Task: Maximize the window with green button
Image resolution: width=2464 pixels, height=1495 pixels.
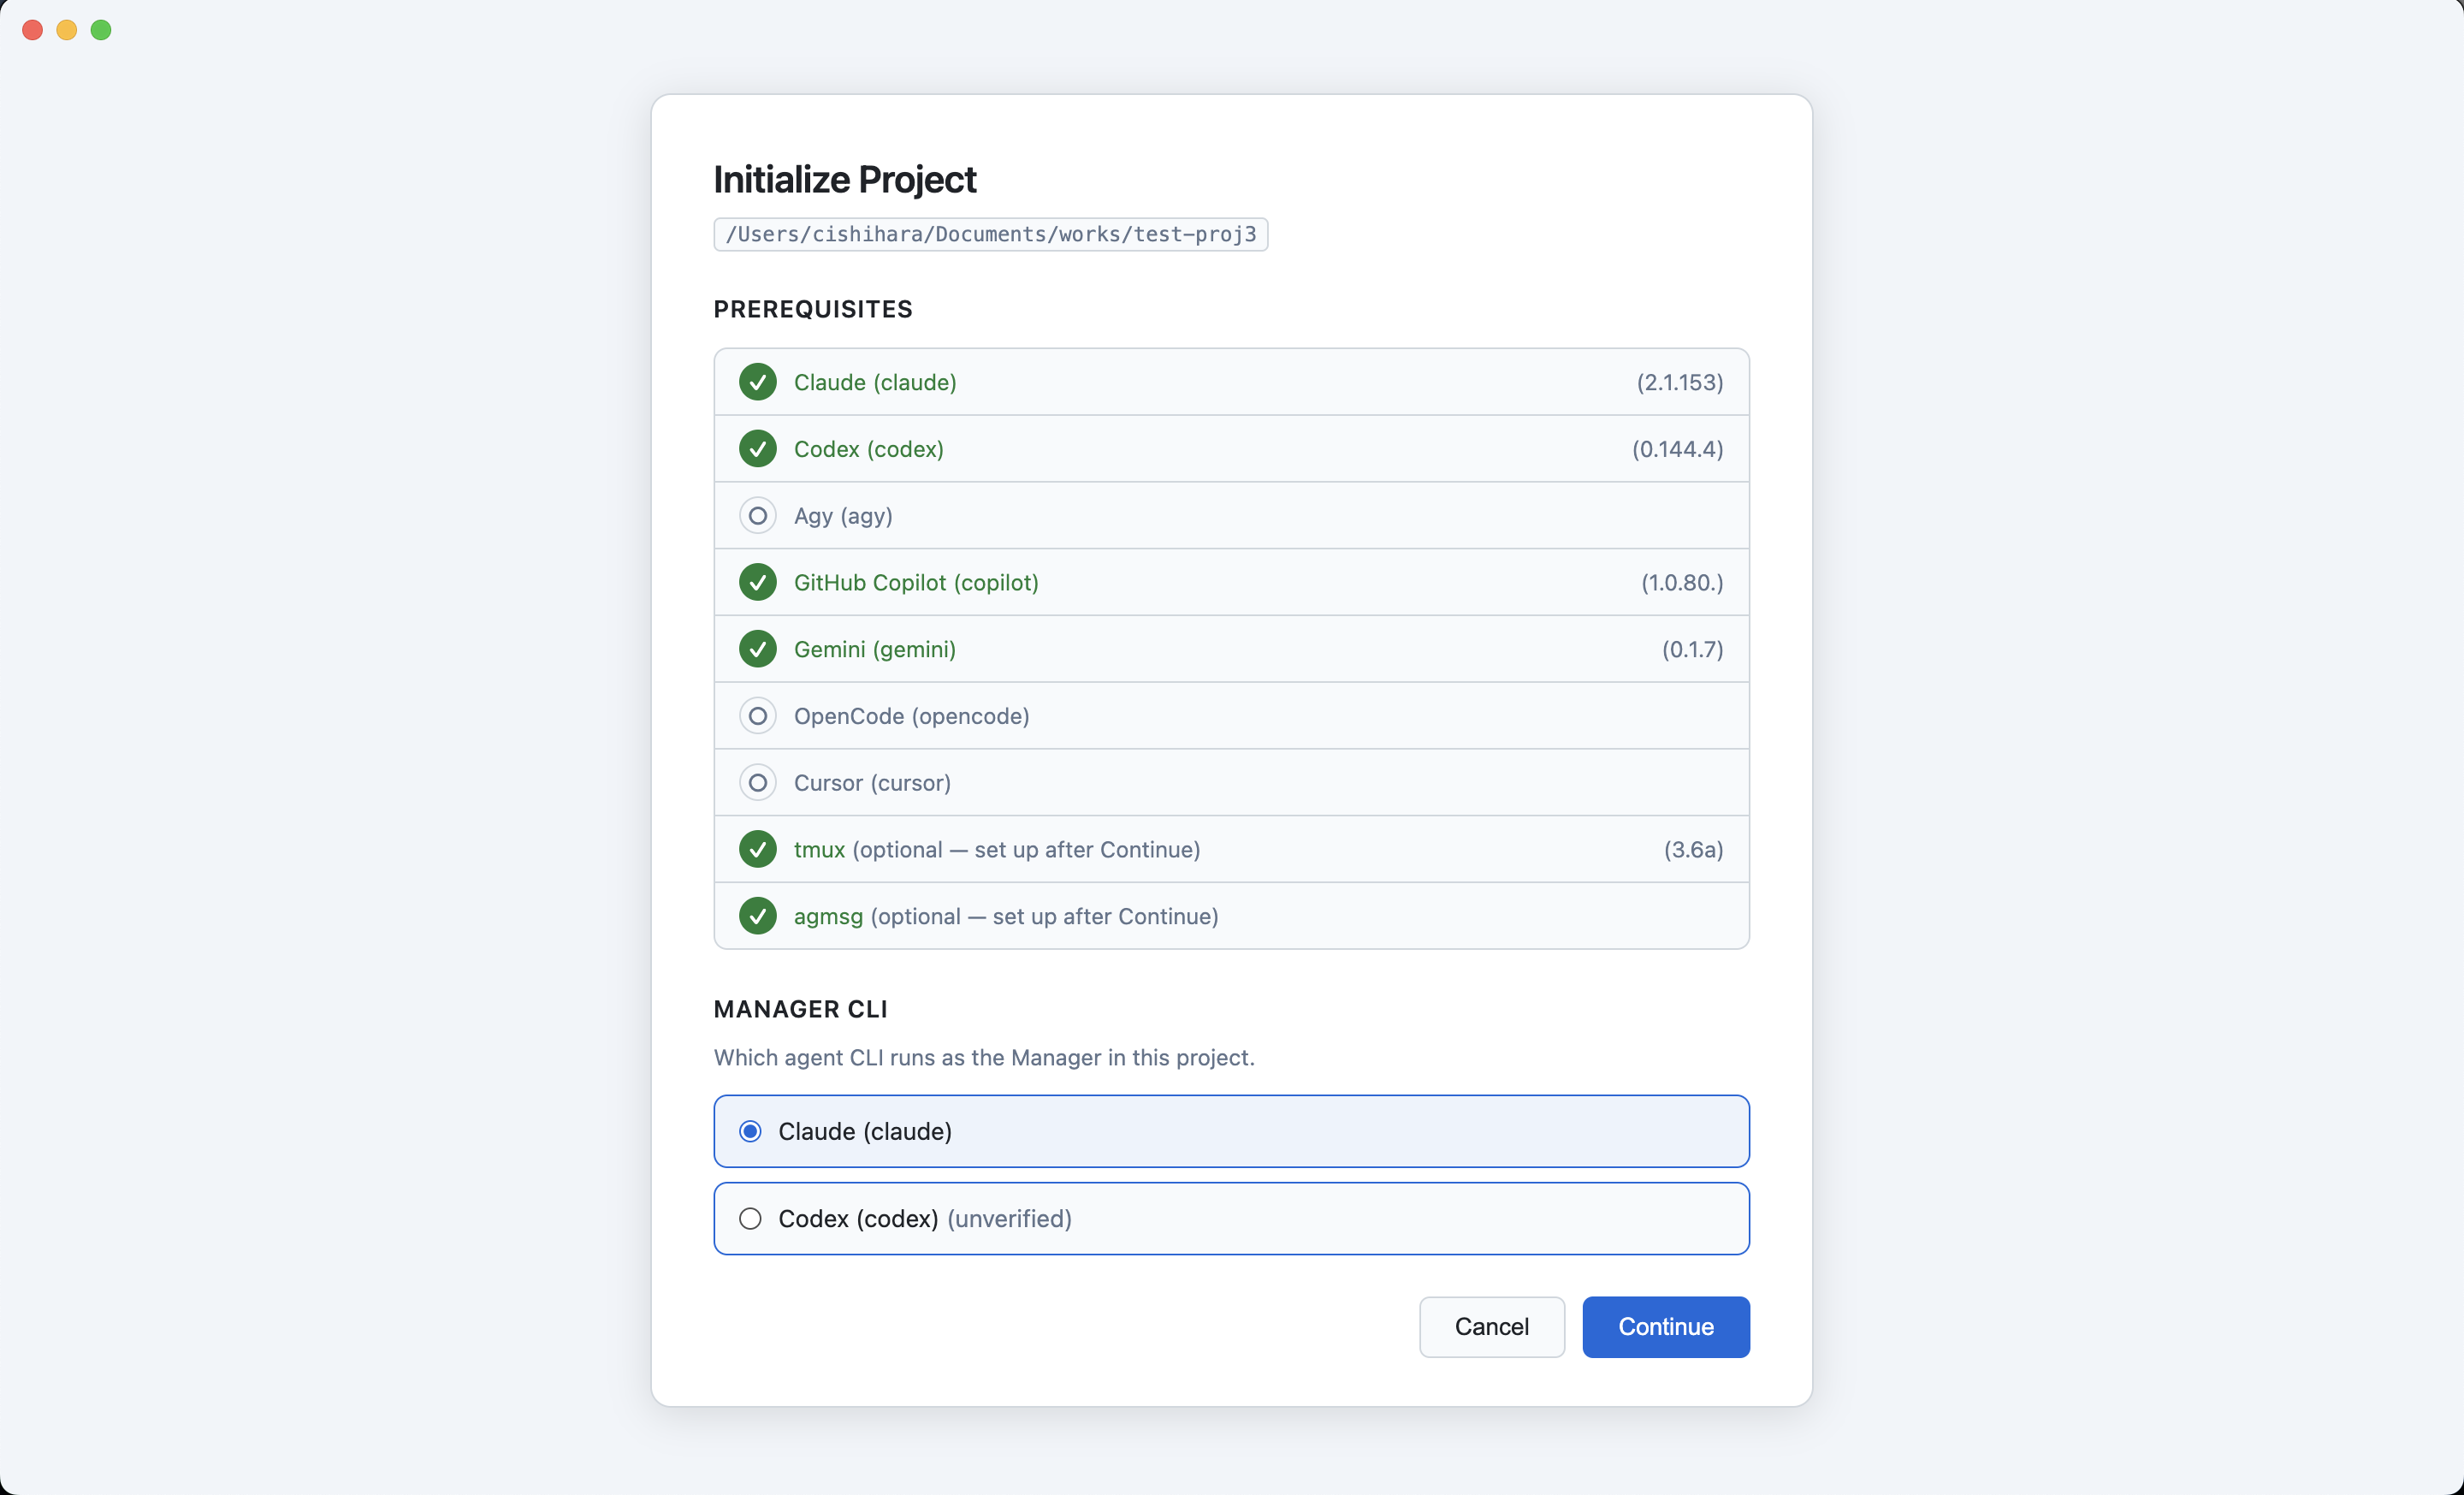Action: [x=101, y=30]
